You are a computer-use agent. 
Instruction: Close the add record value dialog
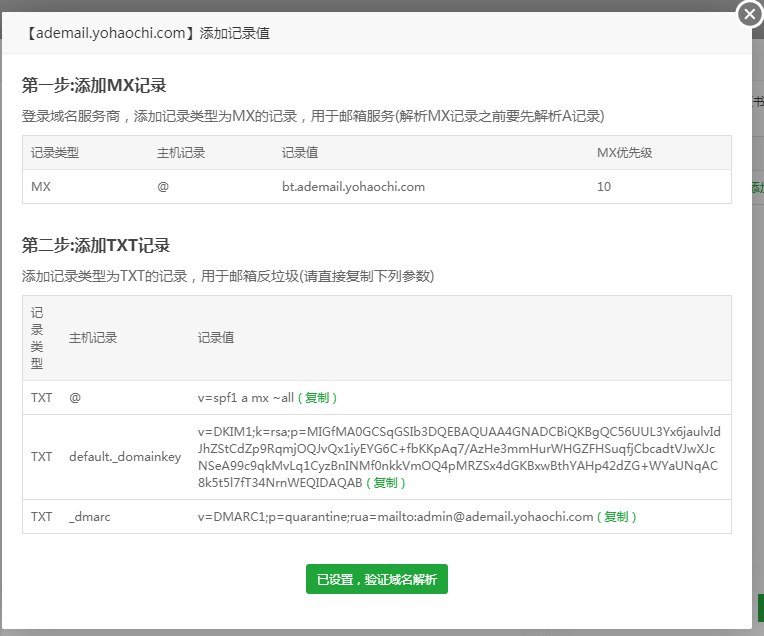point(750,14)
